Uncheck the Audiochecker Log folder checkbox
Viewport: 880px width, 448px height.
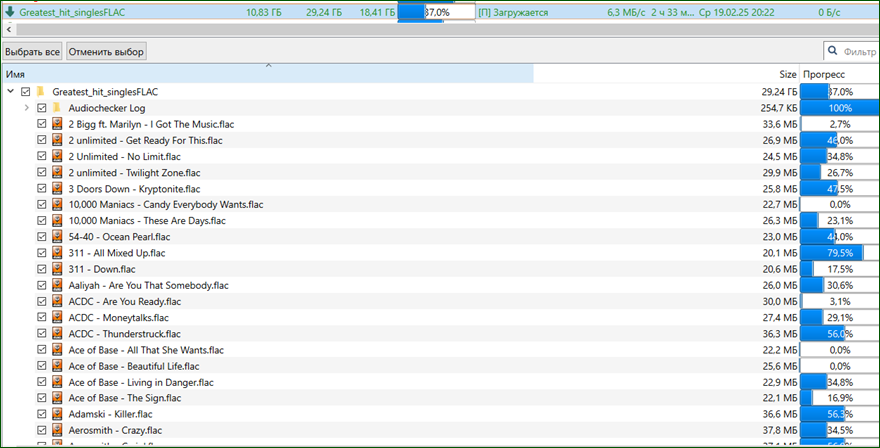42,108
